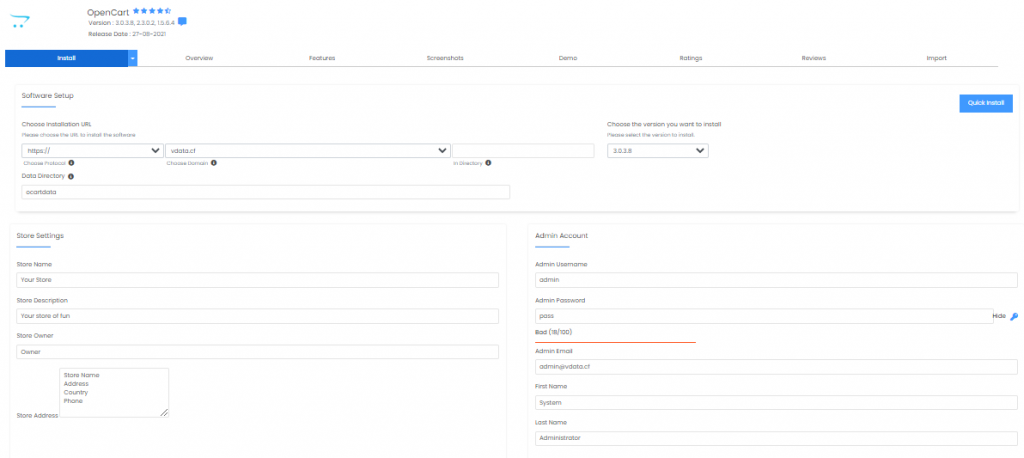Switch to the Overview tab
Image resolution: width=1024 pixels, height=458 pixels.
pyautogui.click(x=199, y=58)
